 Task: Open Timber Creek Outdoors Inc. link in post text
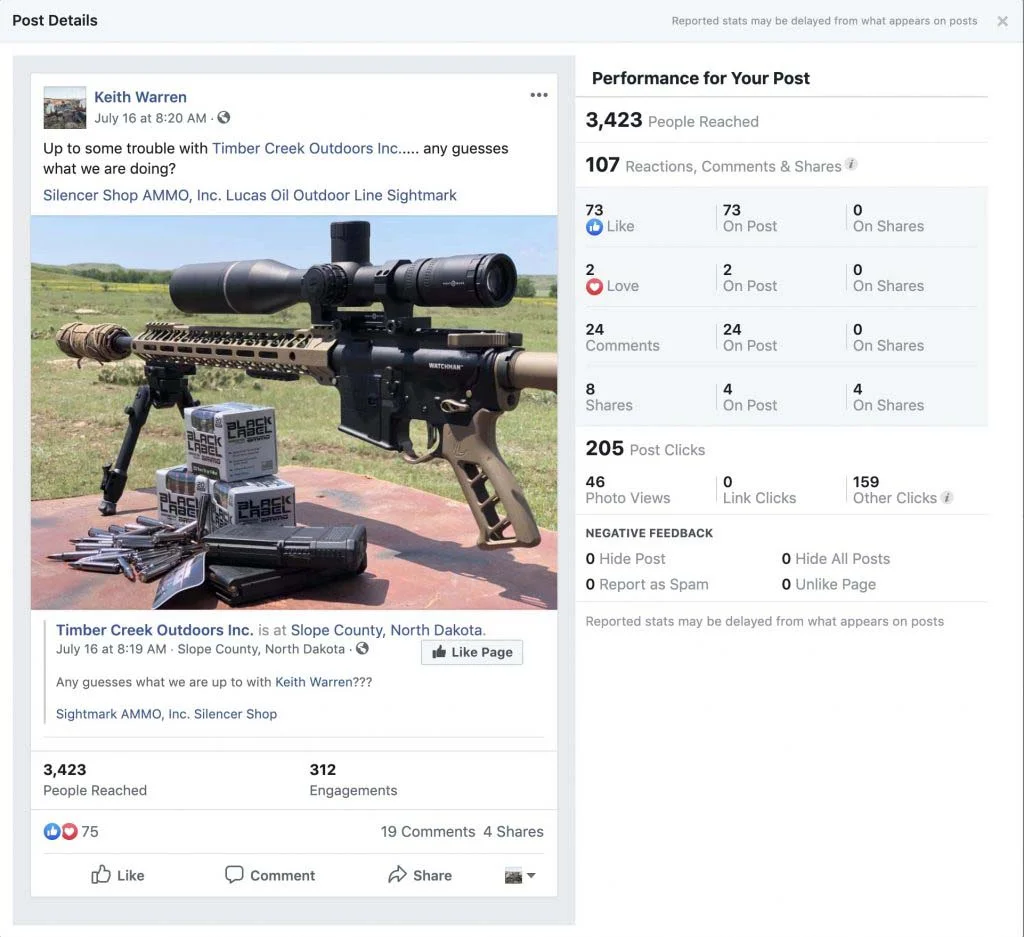[305, 148]
